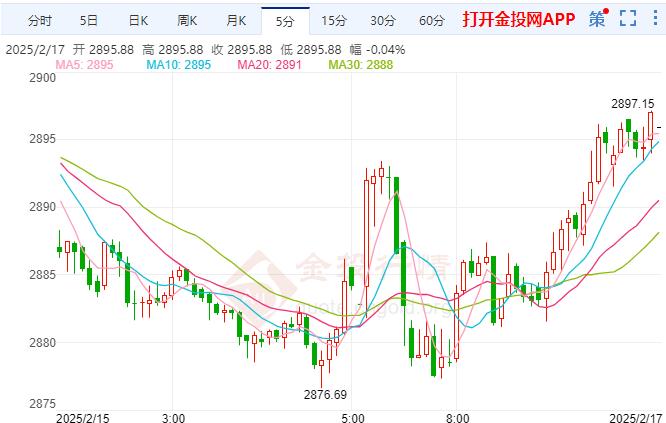Click the 2897.15 high price label
This screenshot has height=423, width=666.
pos(633,104)
